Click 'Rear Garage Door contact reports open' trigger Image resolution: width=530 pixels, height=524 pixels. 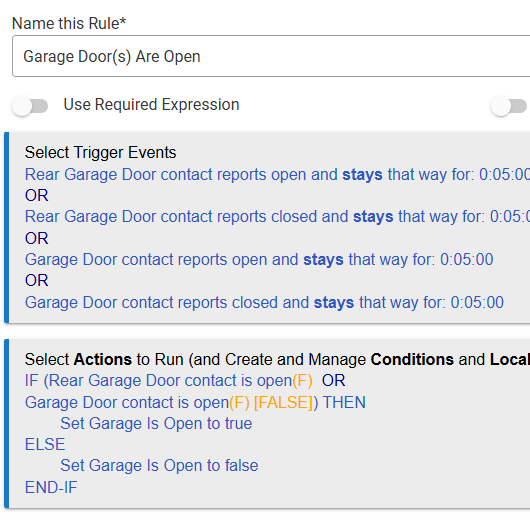277,175
